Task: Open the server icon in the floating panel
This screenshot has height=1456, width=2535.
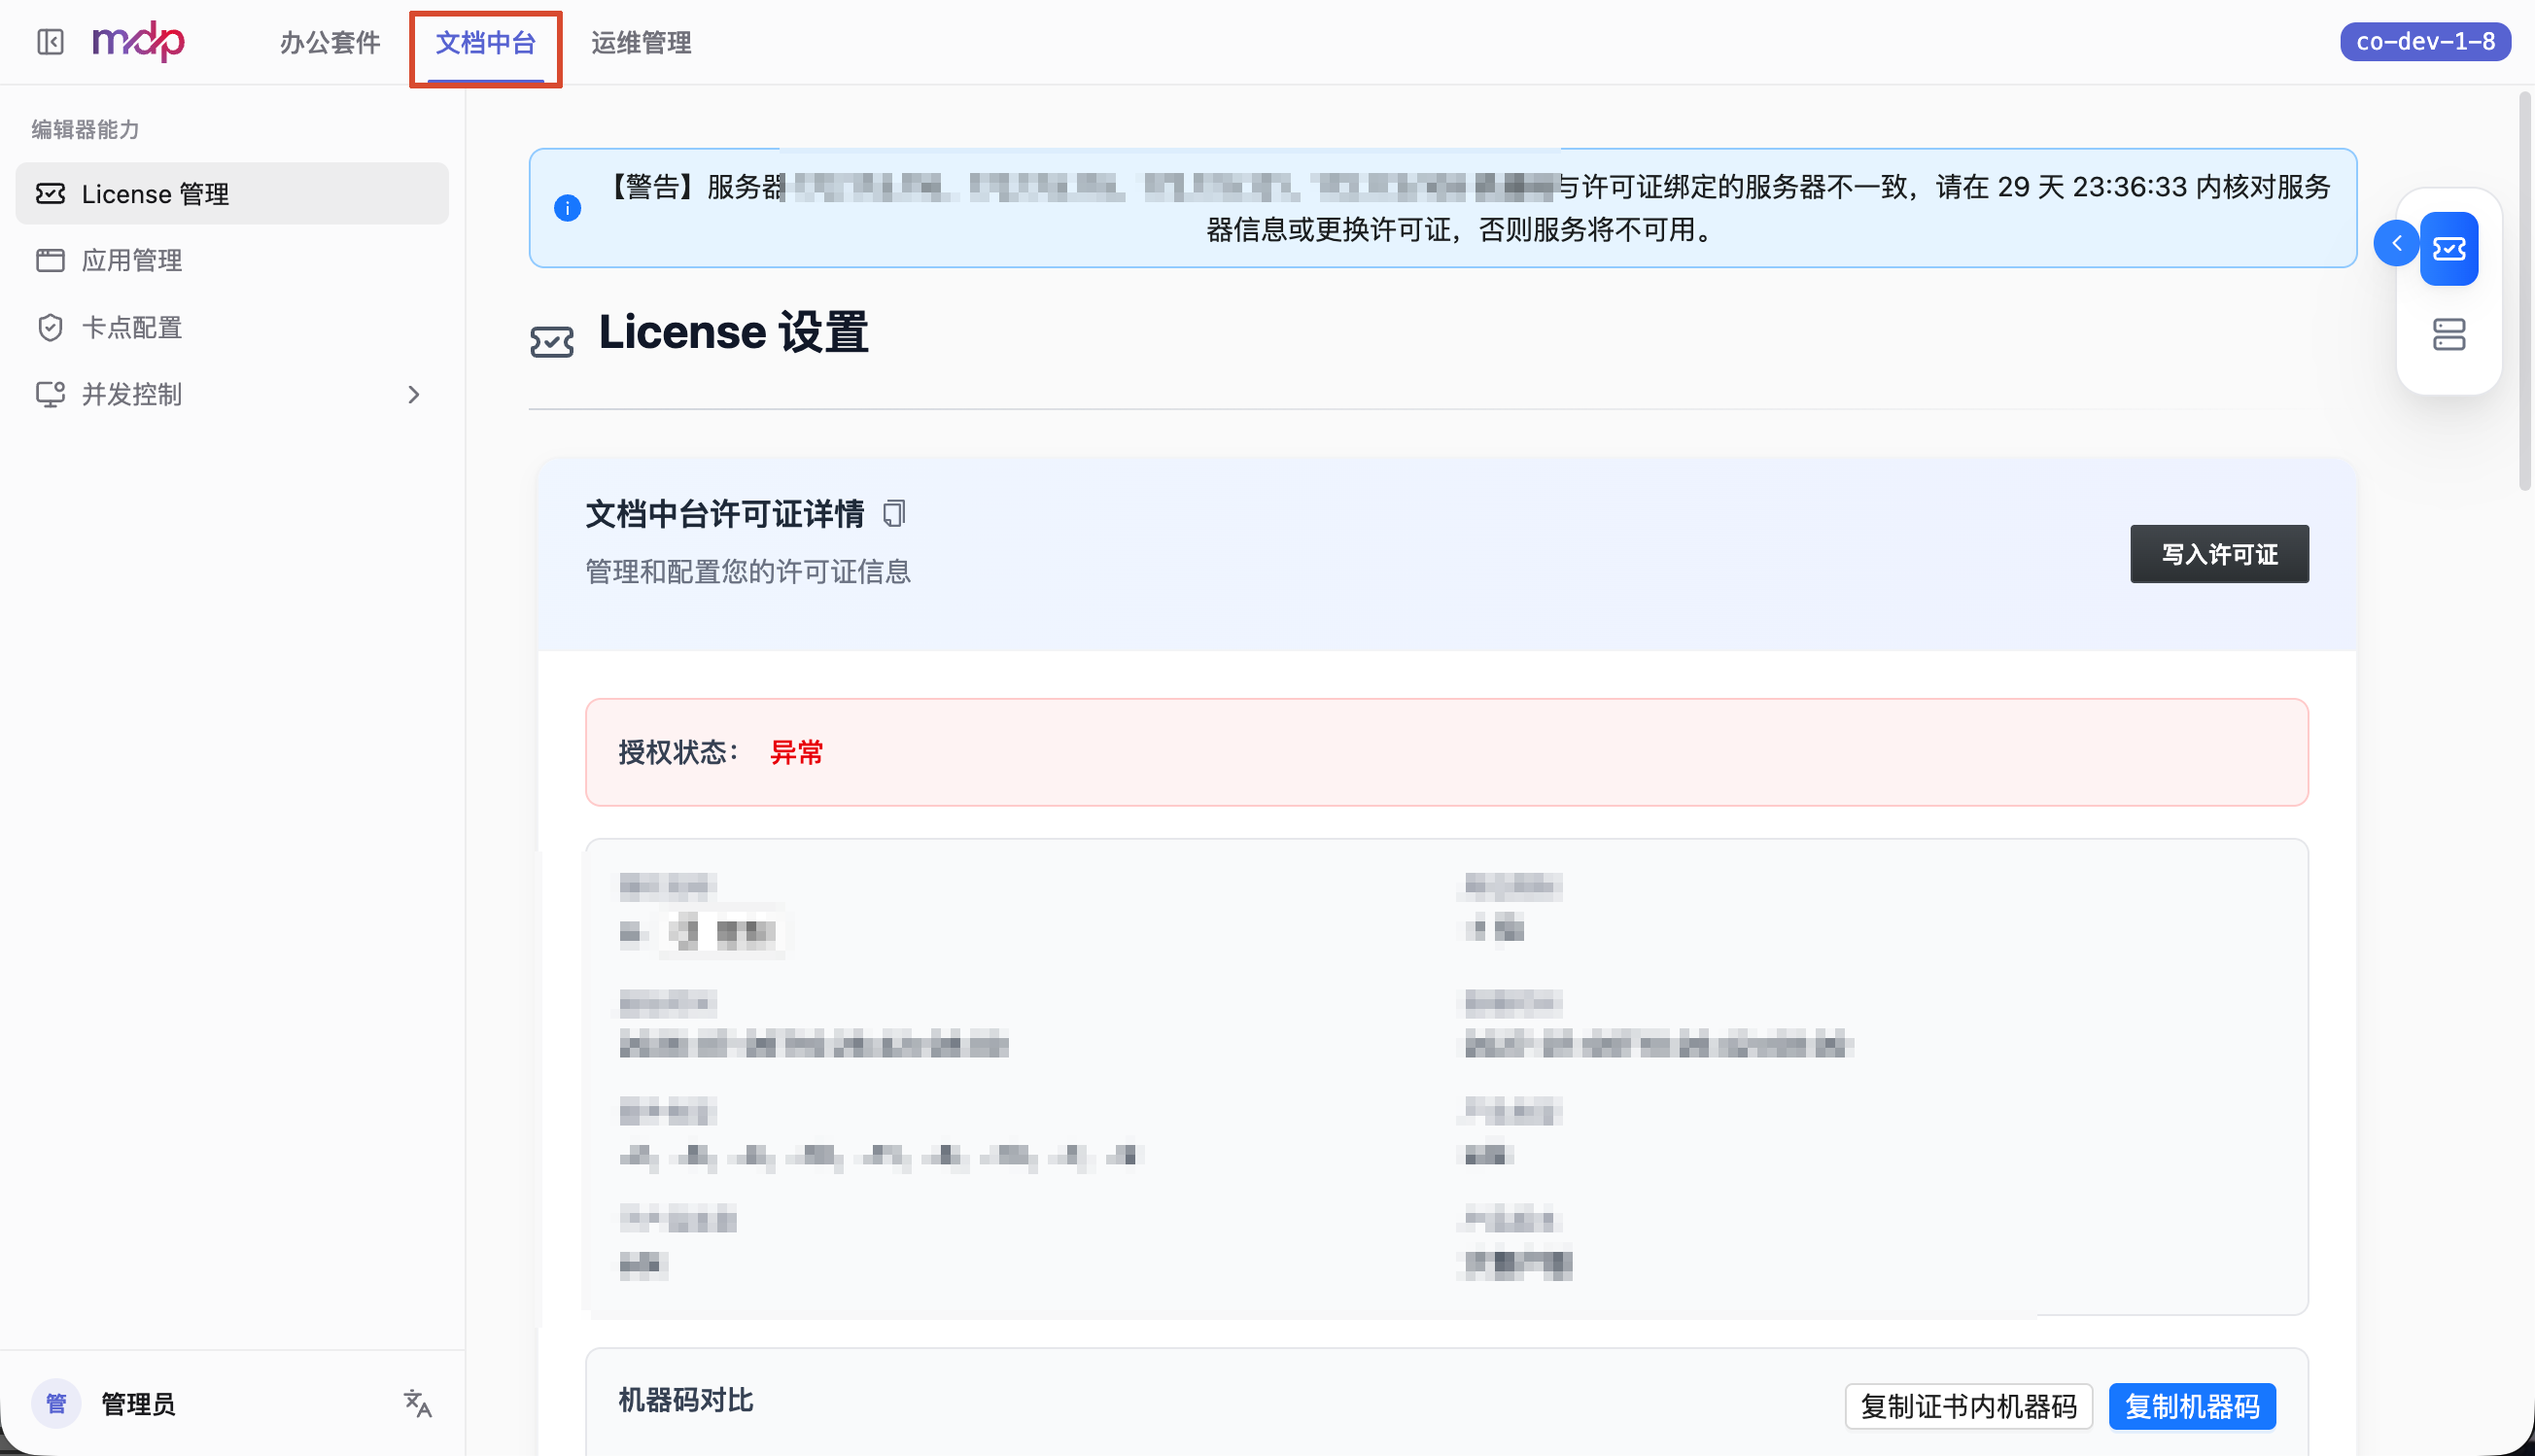Action: click(2449, 335)
